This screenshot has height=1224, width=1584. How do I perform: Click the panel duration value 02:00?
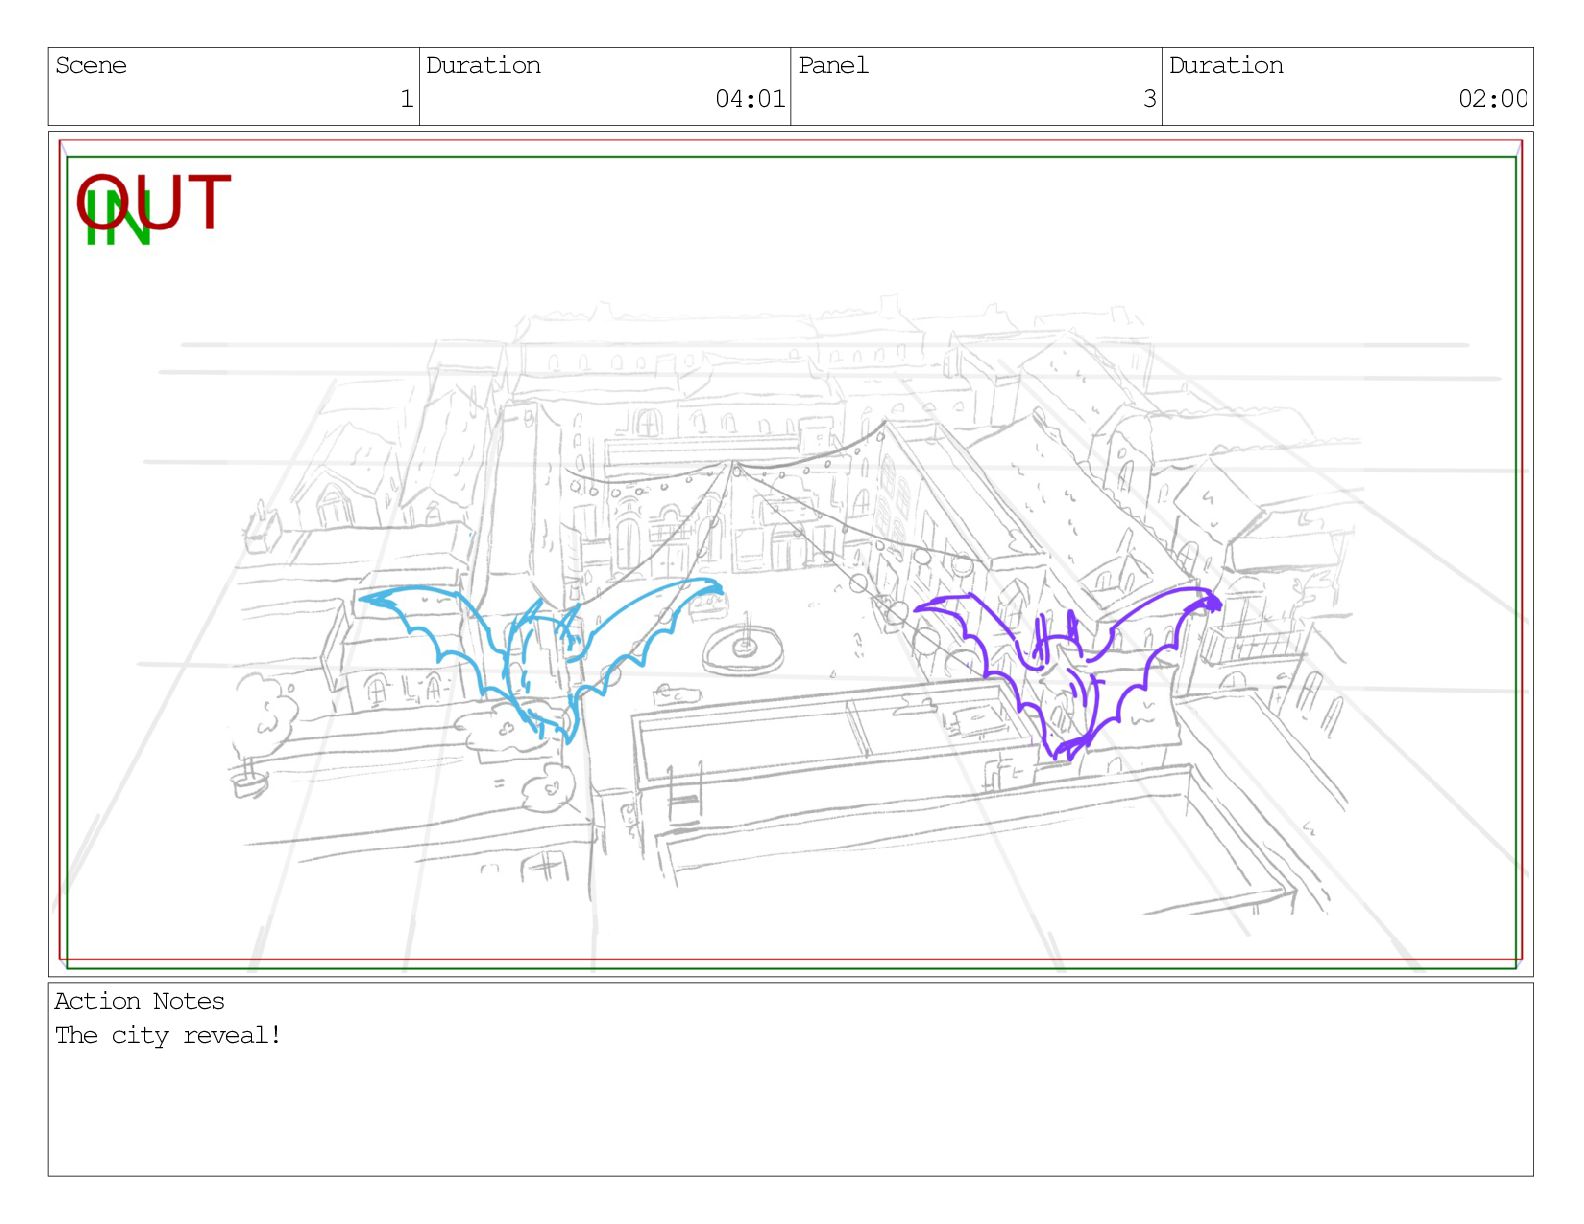(x=1492, y=99)
